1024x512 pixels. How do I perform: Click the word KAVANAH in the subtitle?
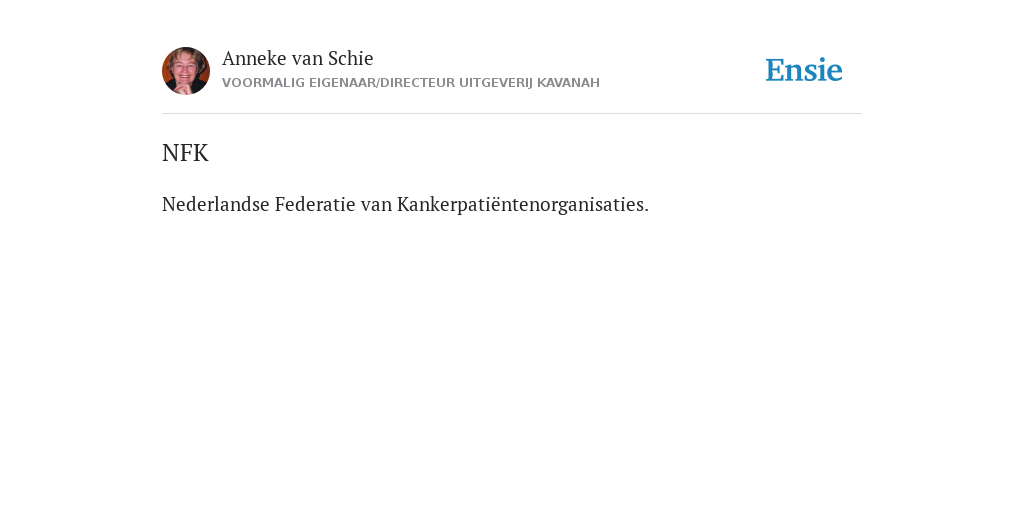click(x=568, y=83)
